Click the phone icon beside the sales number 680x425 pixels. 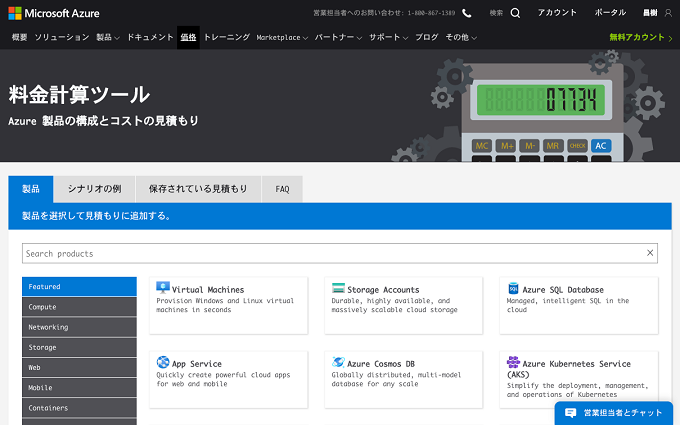[467, 13]
